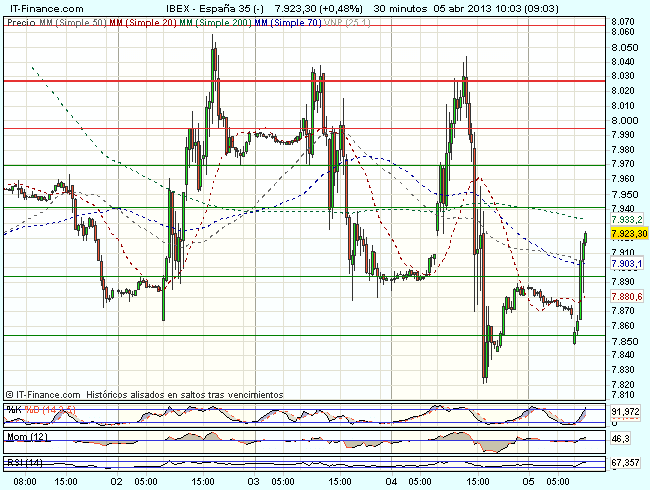Click the IT-Finance.com copyright notice

coord(144,395)
